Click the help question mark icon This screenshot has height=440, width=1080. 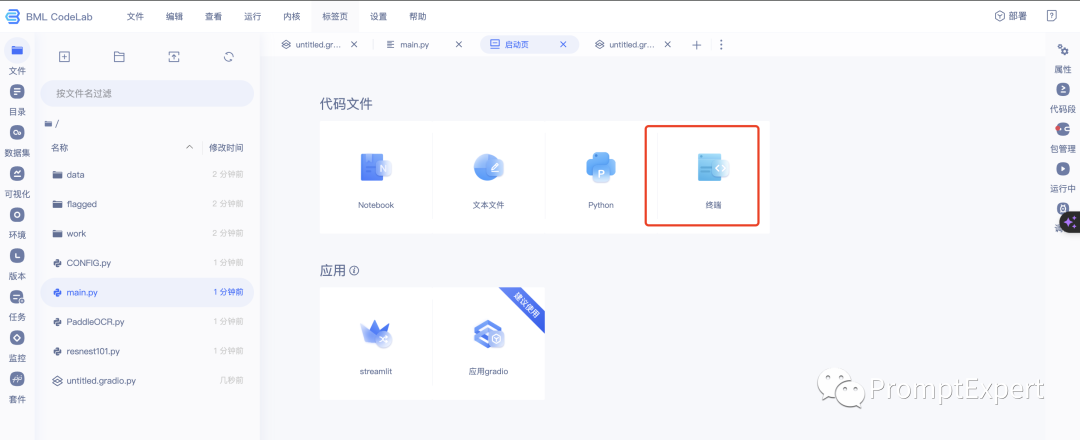[x=1052, y=16]
